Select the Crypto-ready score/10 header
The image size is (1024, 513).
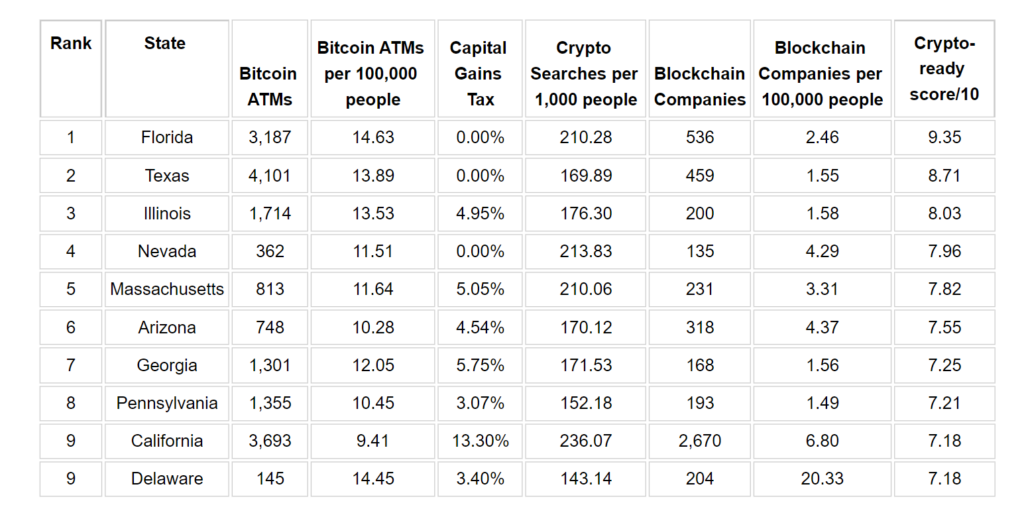pyautogui.click(x=944, y=69)
